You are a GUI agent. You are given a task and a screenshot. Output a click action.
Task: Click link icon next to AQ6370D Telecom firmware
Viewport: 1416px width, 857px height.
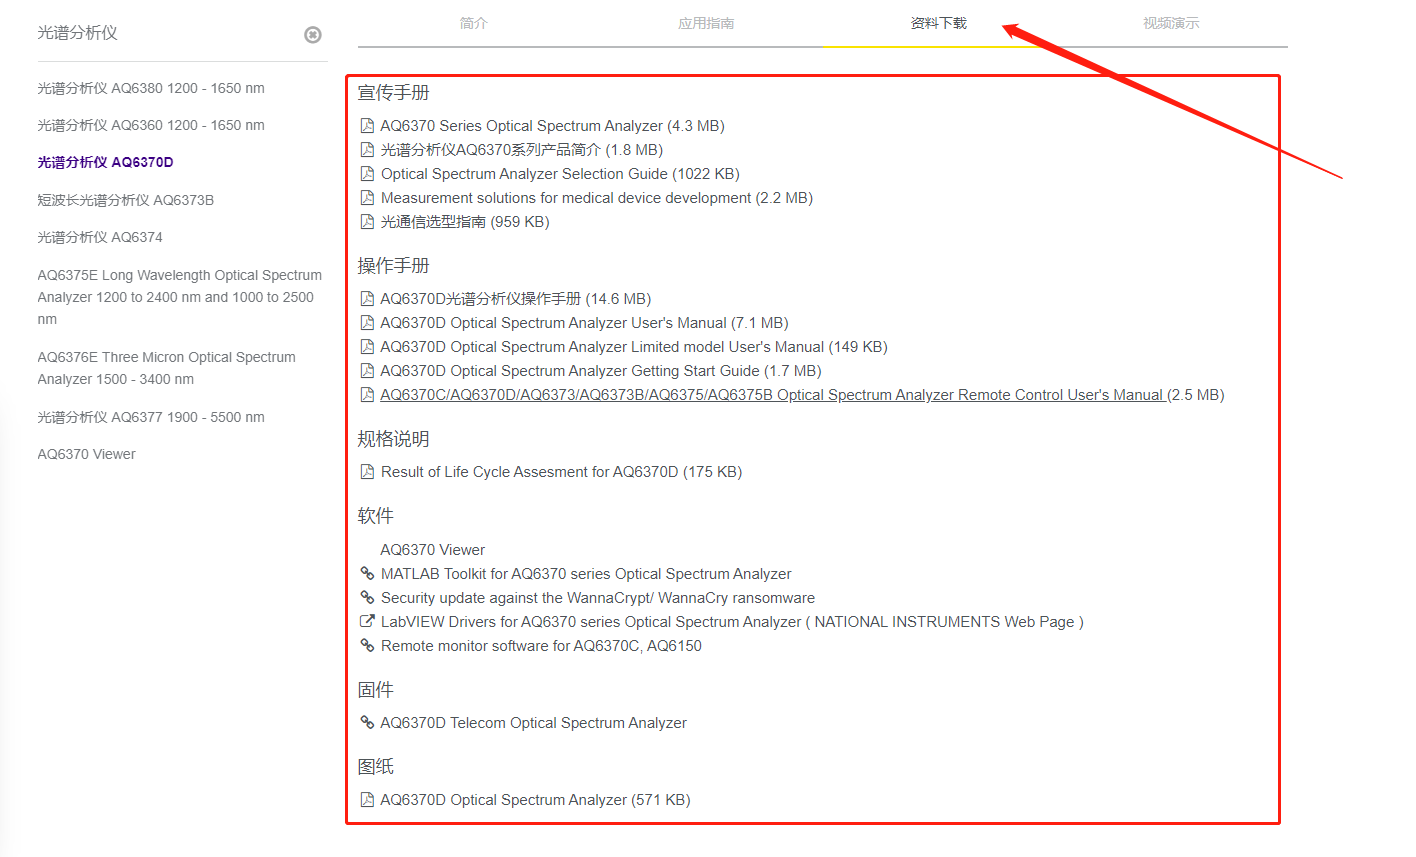[x=367, y=723]
